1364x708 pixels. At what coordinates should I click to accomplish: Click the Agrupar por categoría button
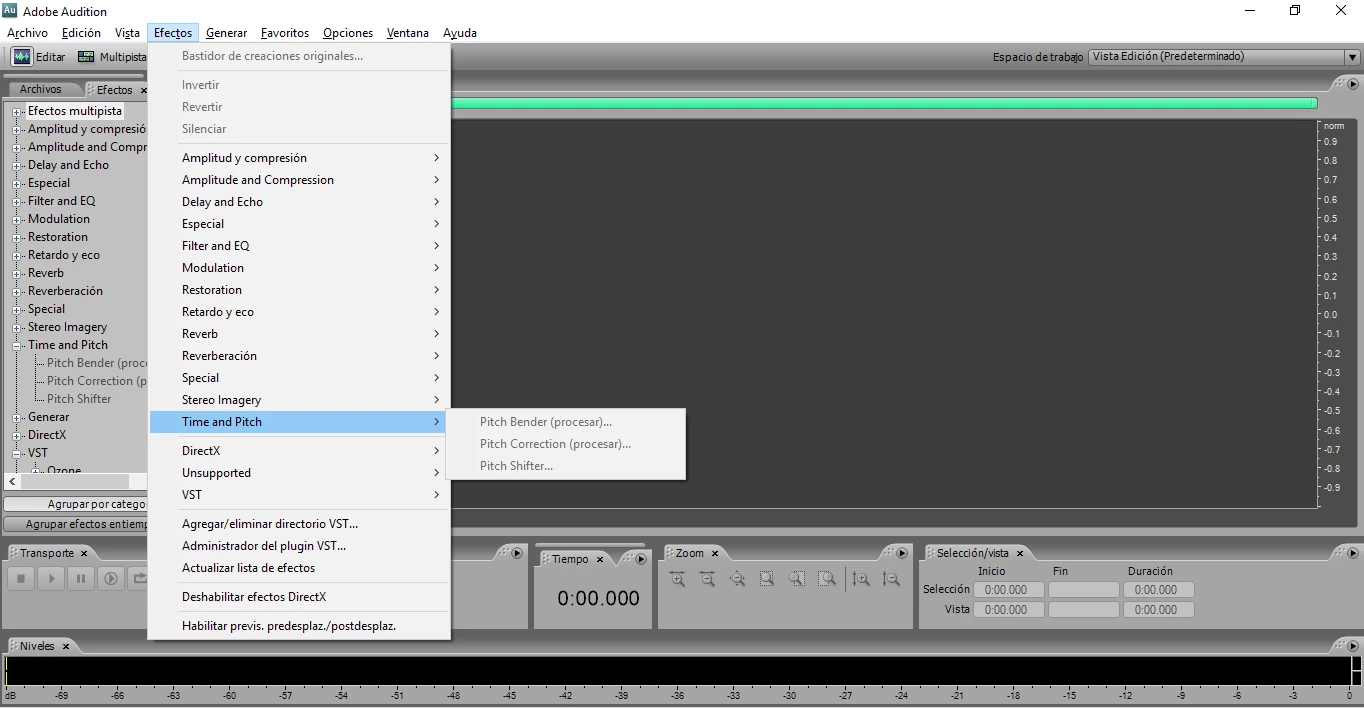click(76, 505)
